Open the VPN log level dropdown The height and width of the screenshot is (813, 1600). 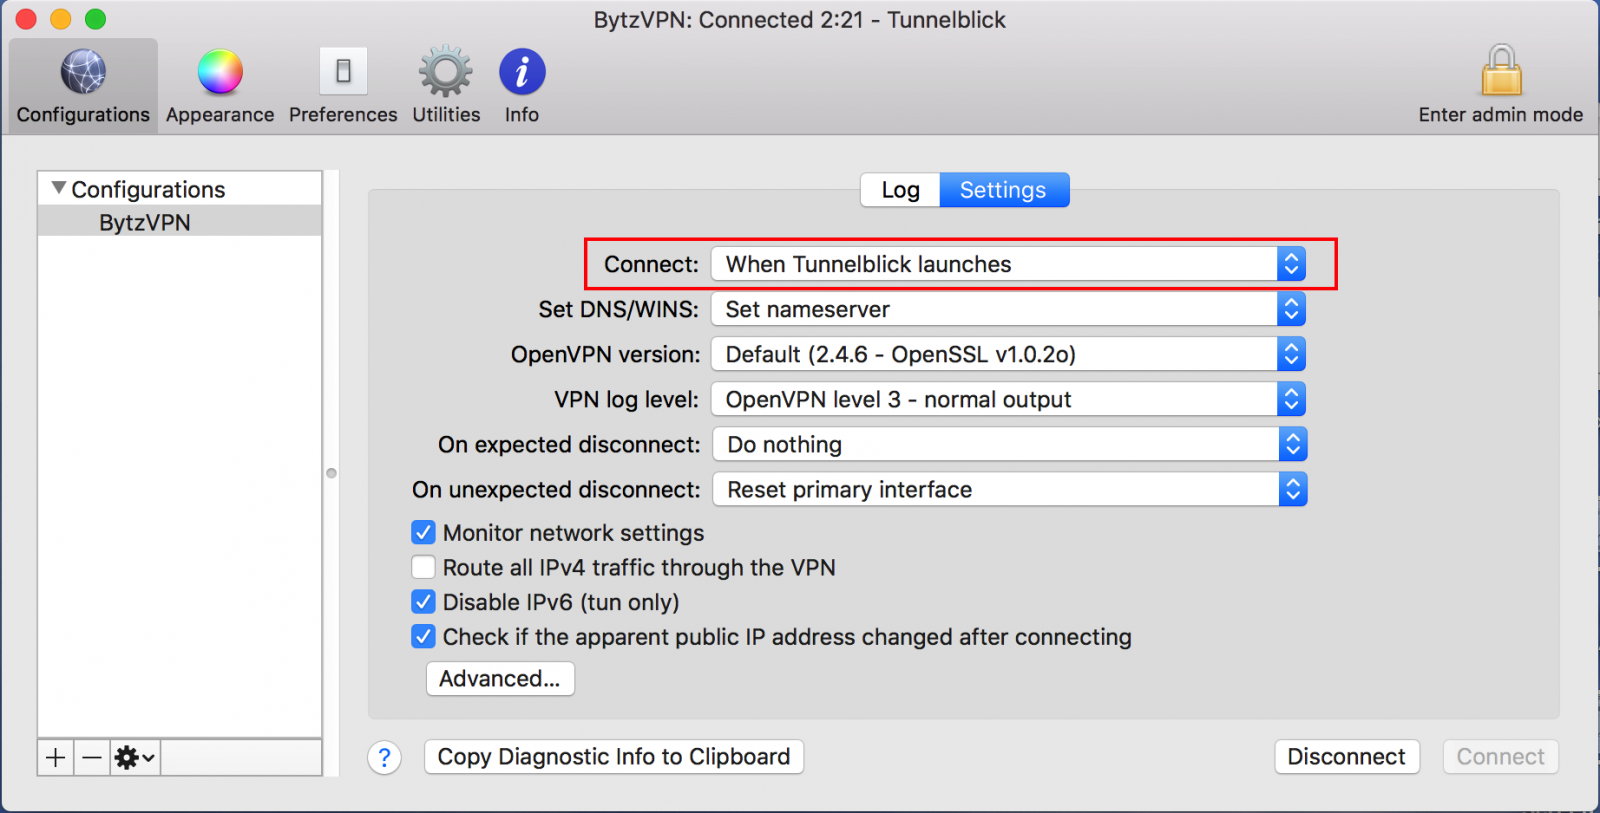coord(1008,399)
